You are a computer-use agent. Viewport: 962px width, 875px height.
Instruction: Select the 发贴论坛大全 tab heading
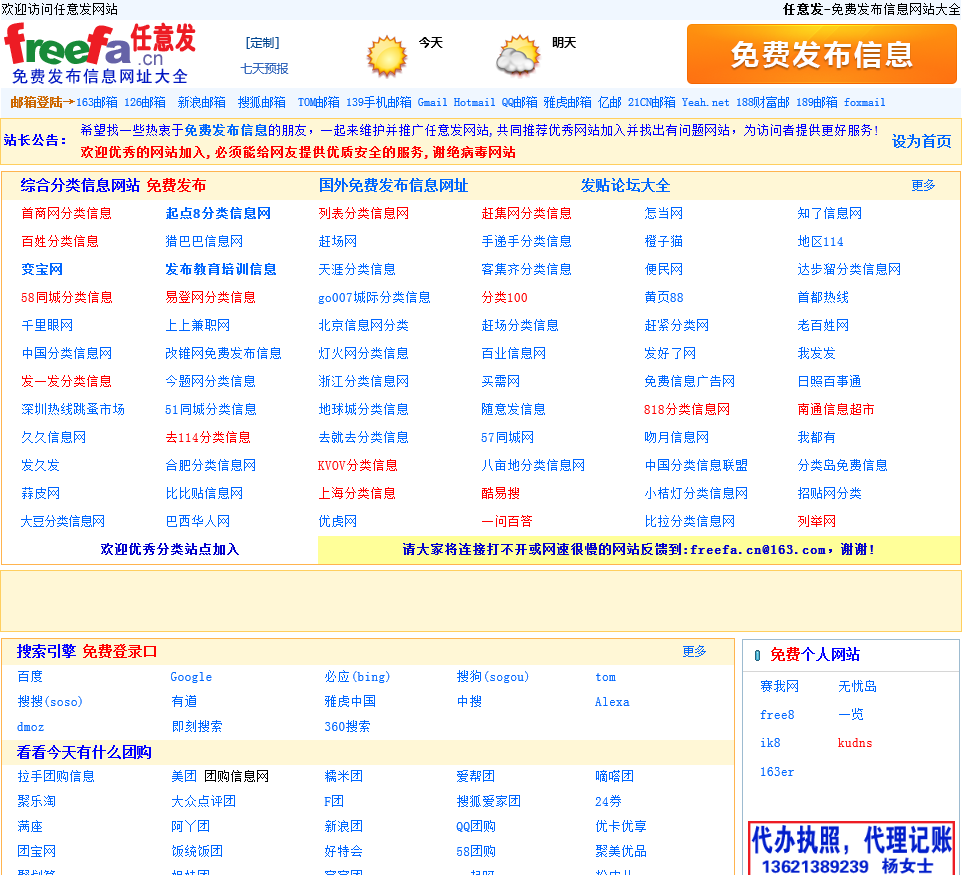(625, 186)
